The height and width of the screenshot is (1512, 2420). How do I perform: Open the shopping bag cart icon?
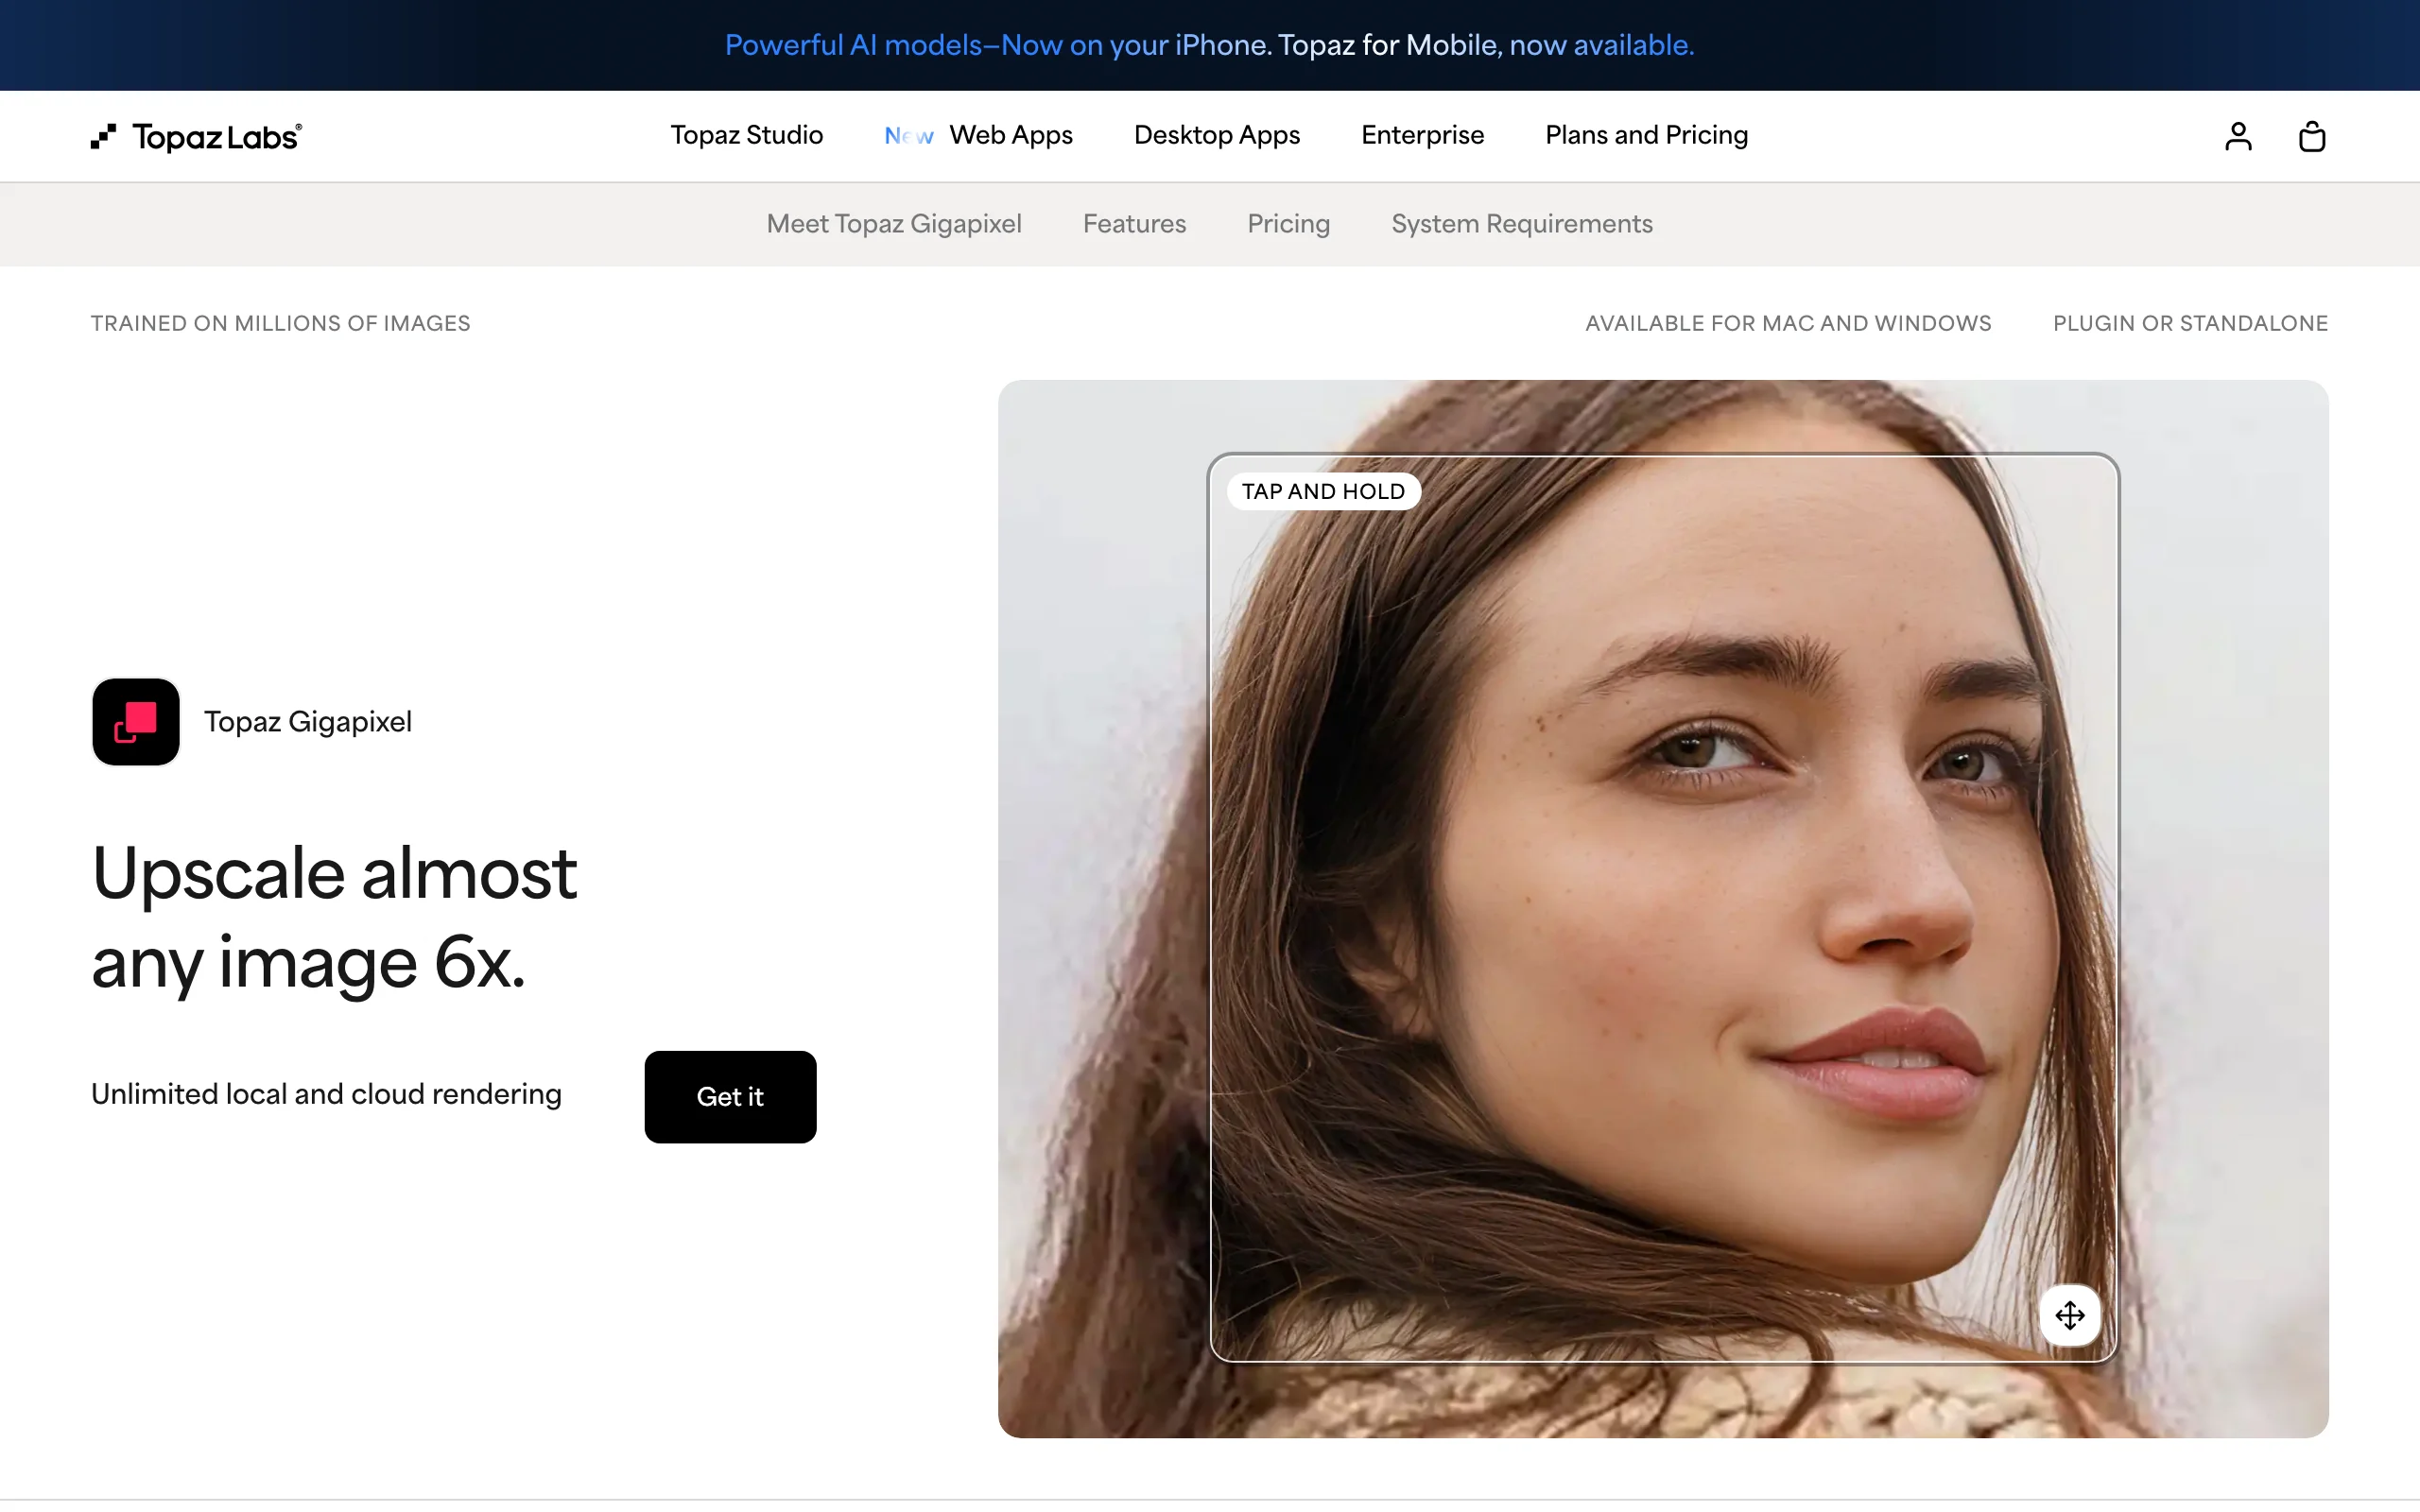[2312, 136]
